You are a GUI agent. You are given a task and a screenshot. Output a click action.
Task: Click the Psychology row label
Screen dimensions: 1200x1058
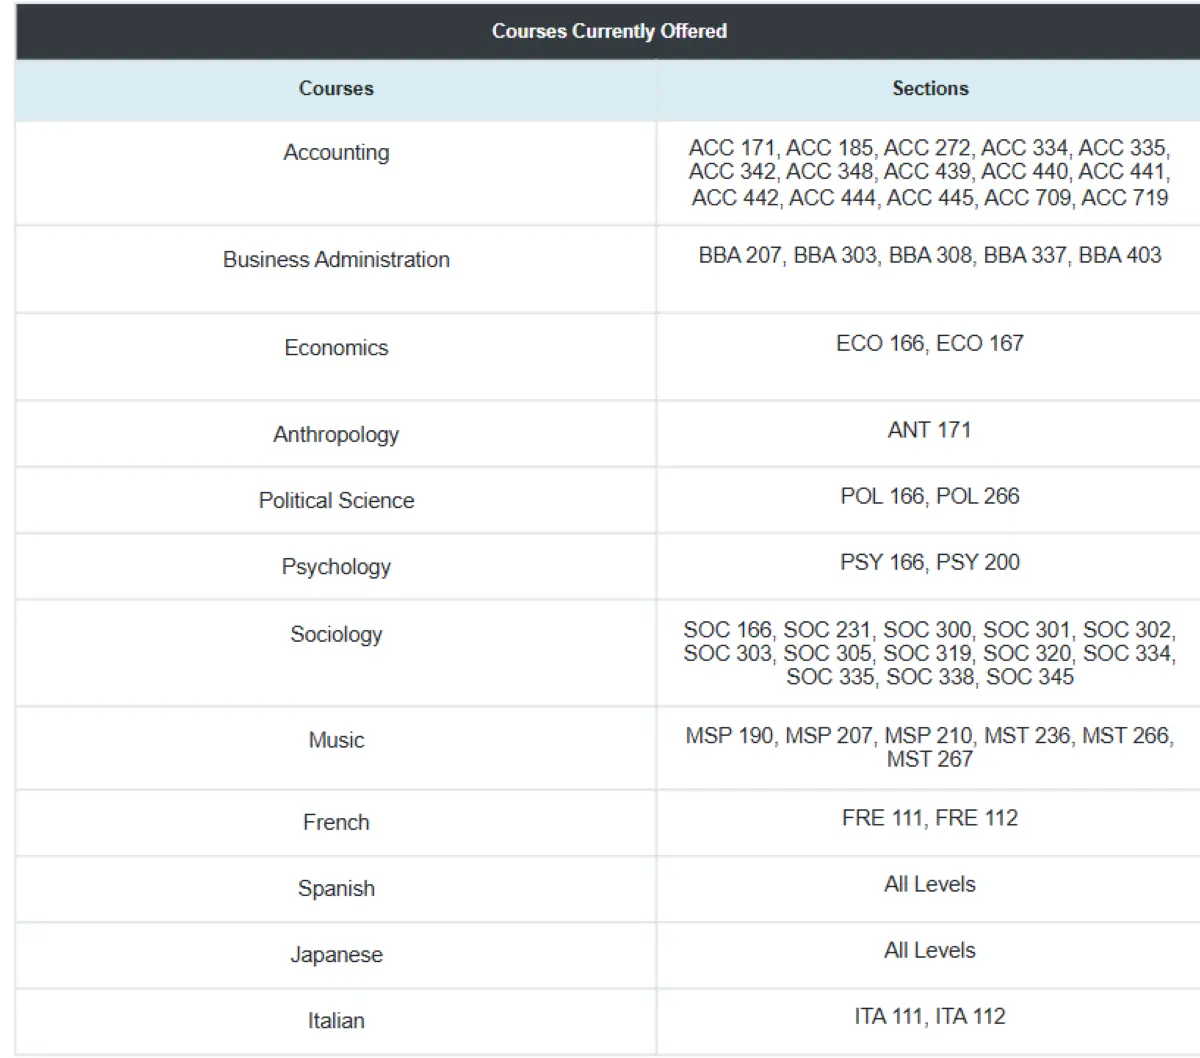pos(336,566)
